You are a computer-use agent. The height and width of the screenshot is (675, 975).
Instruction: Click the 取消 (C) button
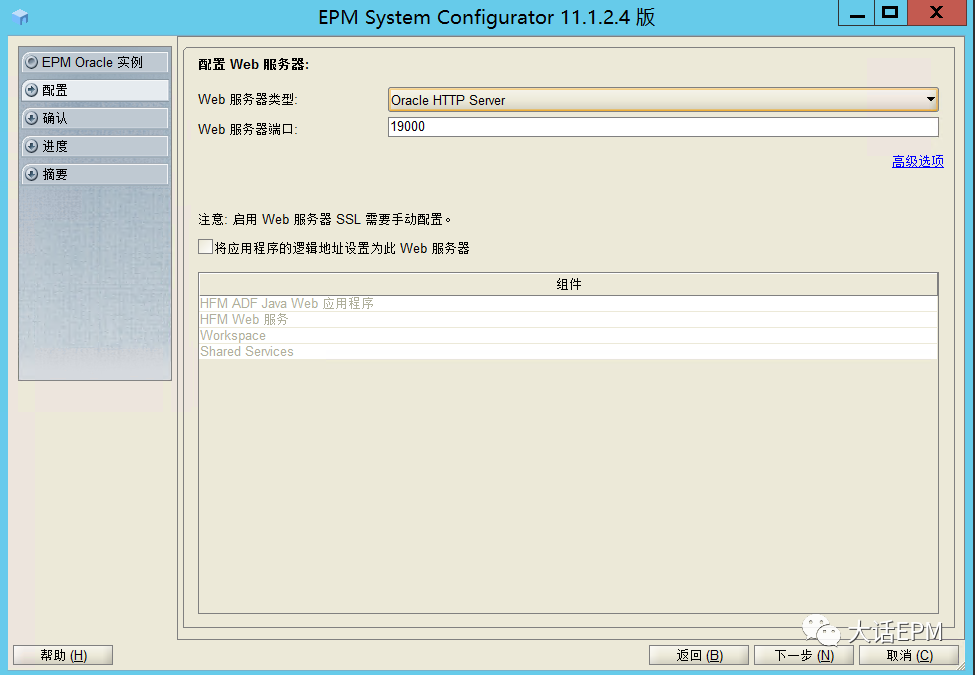point(909,655)
